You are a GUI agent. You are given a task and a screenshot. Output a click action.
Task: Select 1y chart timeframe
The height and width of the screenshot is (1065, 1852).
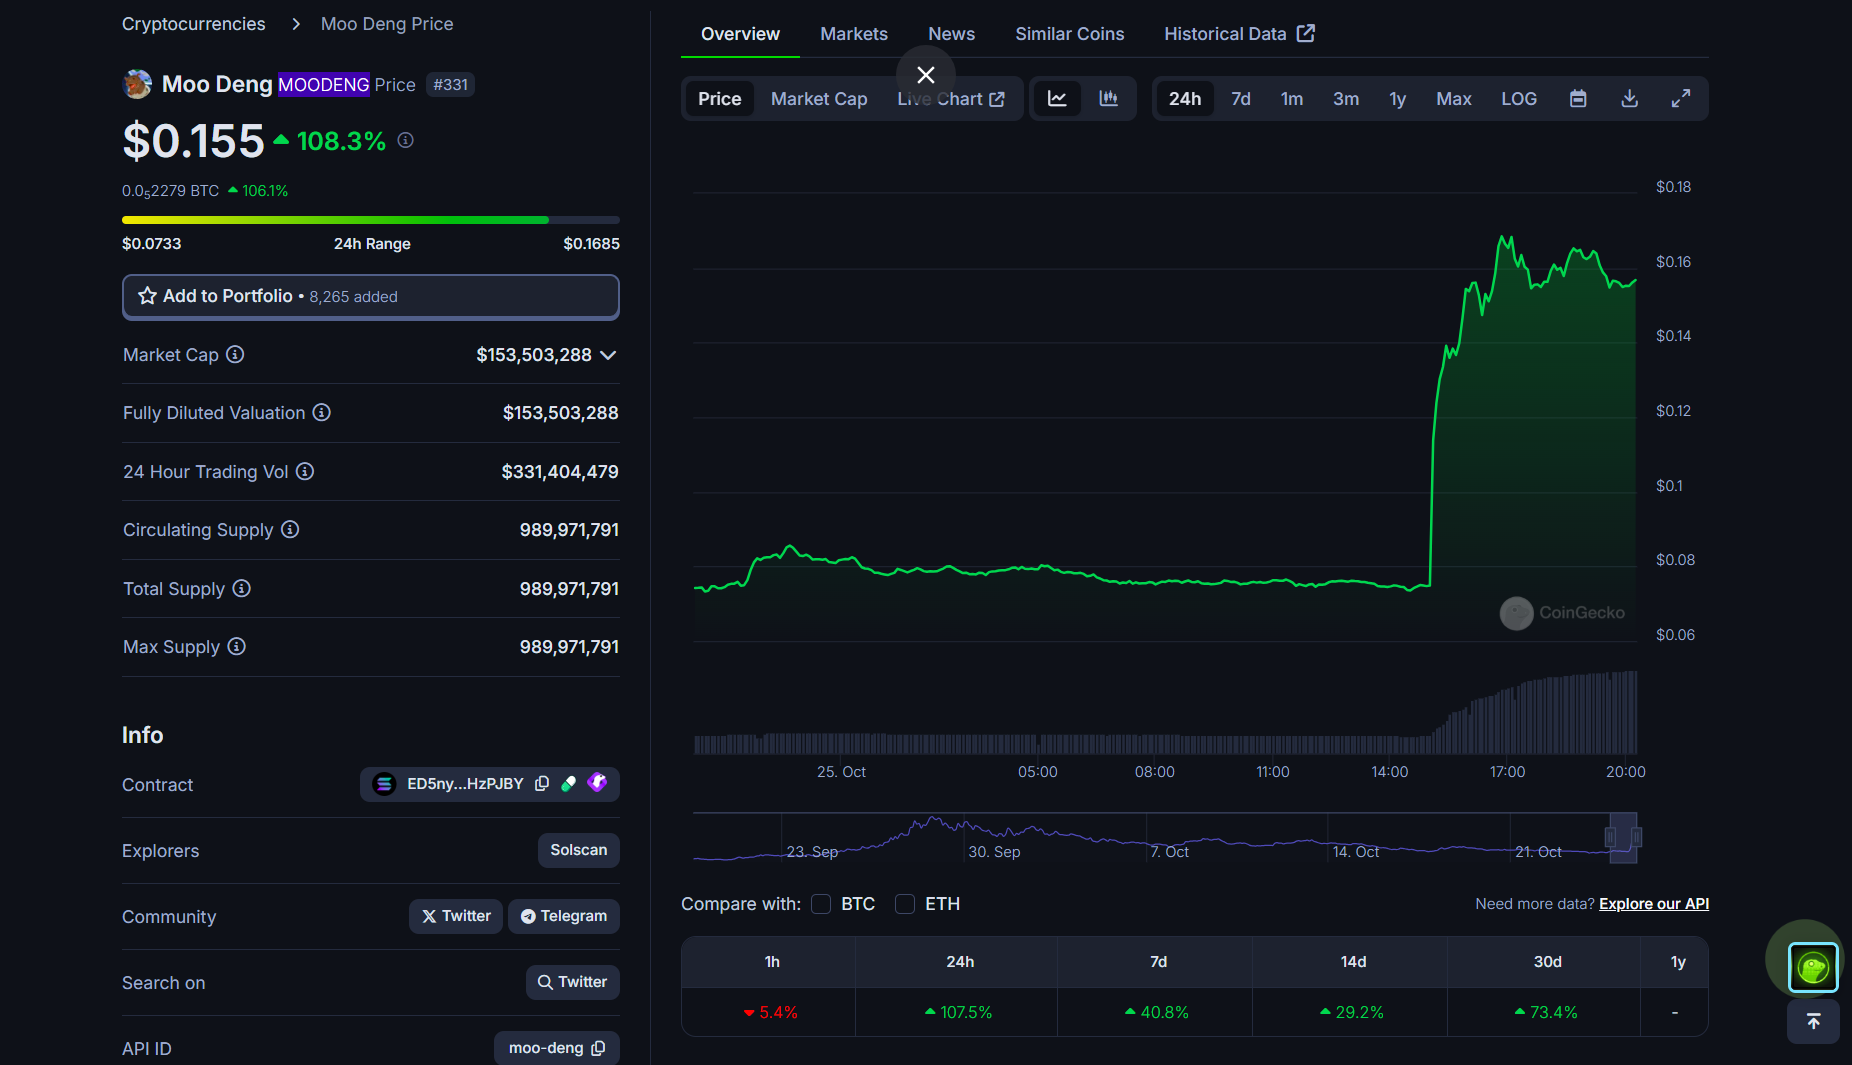click(1398, 98)
